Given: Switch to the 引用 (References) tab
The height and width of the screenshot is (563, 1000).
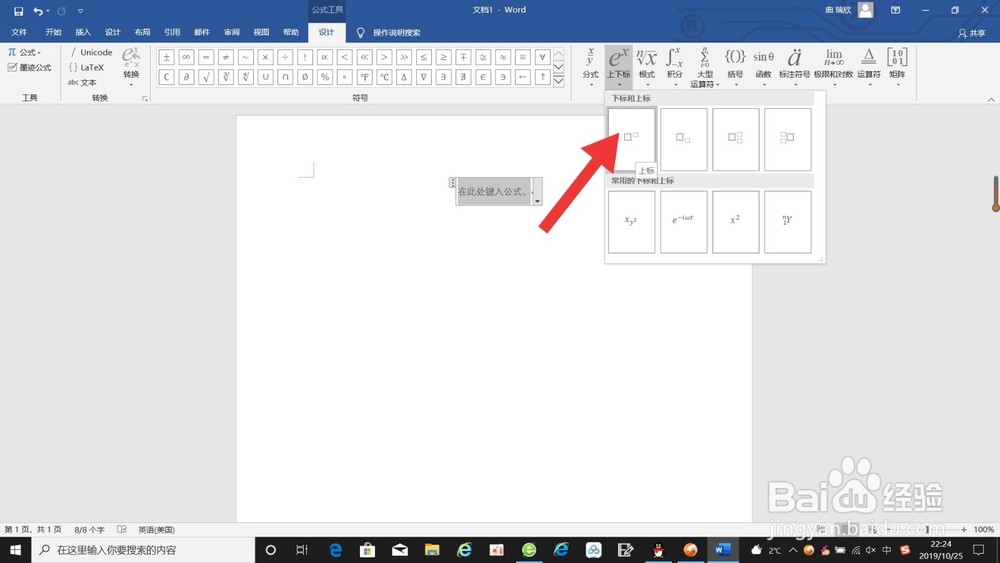Looking at the screenshot, I should 172,33.
